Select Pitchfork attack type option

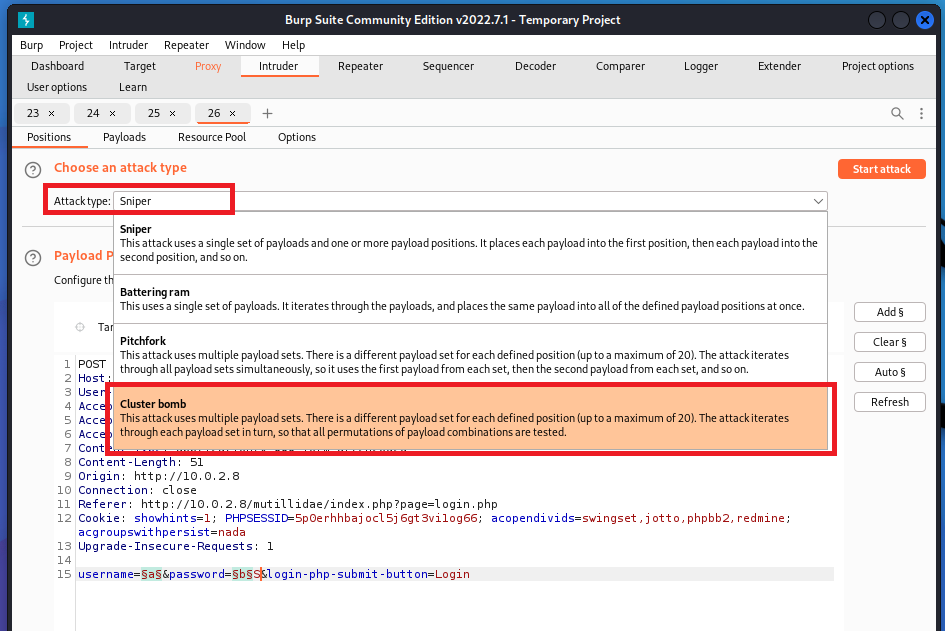[x=470, y=355]
